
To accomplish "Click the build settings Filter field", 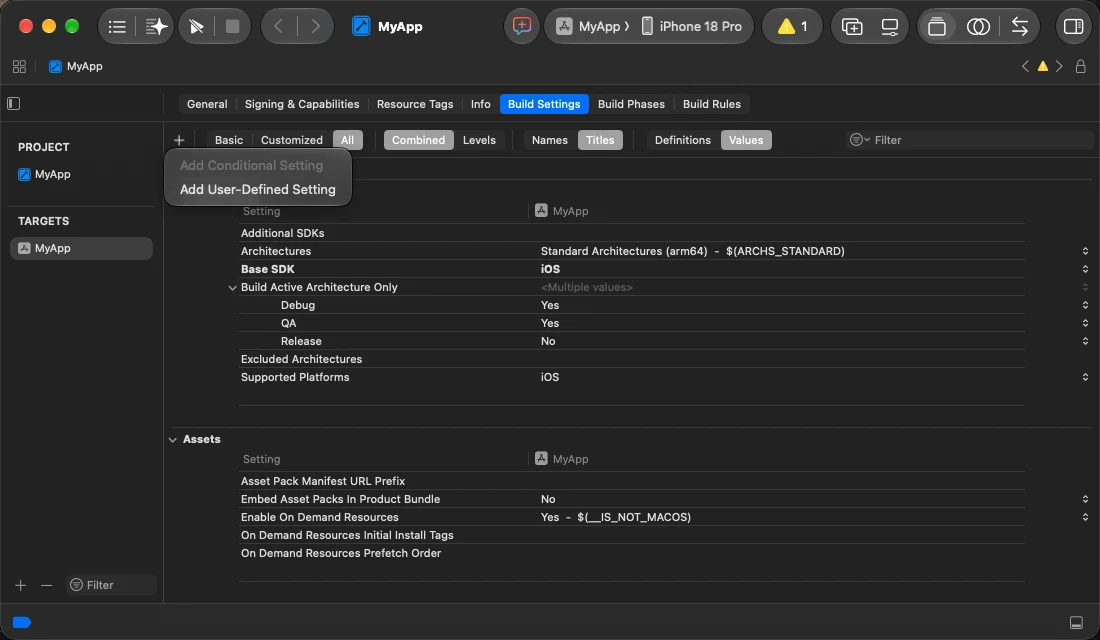I will click(968, 140).
